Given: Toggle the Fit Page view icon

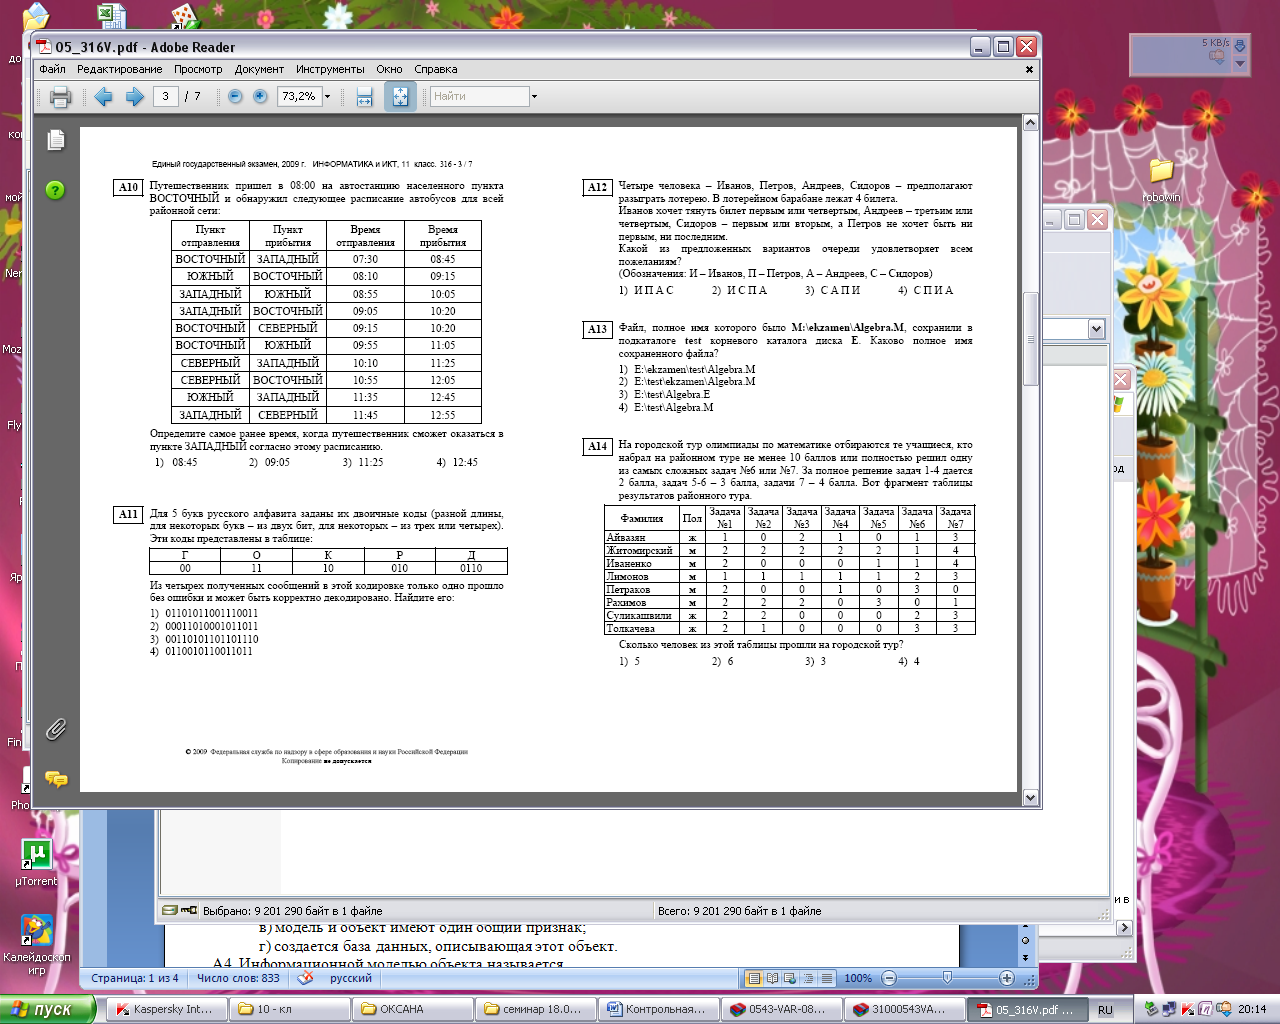Looking at the screenshot, I should click(x=400, y=97).
